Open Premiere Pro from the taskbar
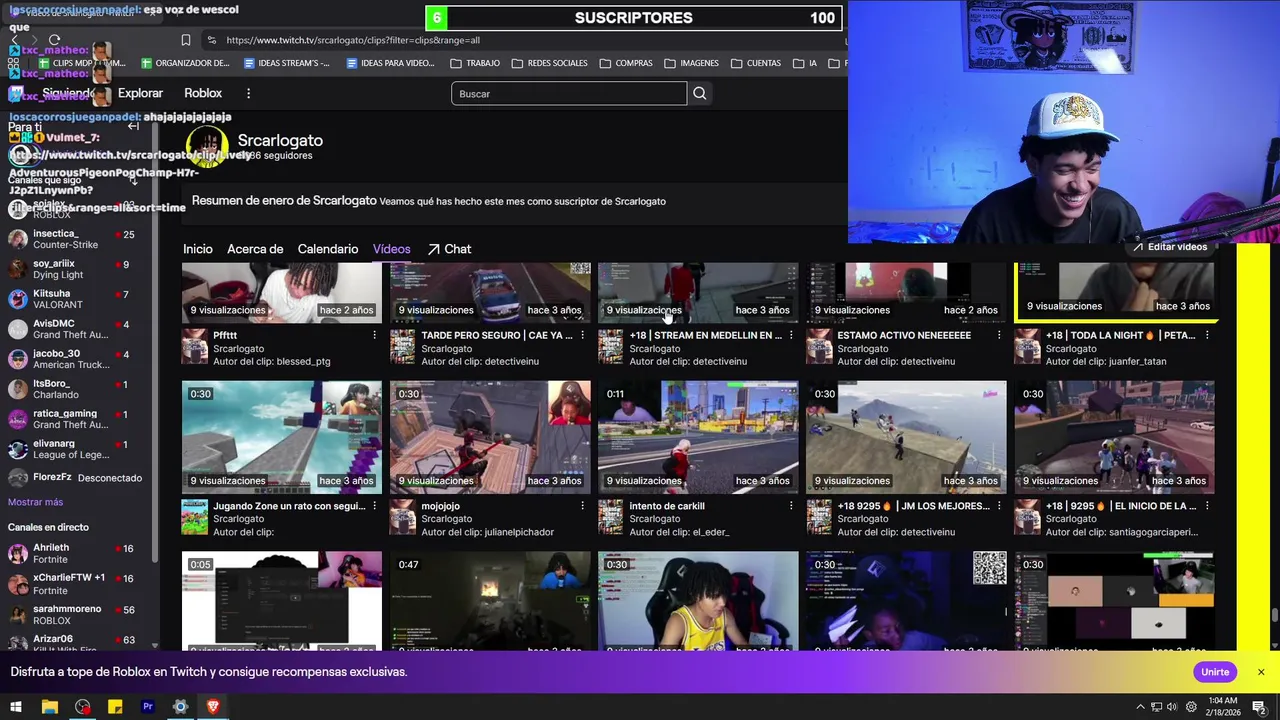The image size is (1280, 720). [x=148, y=707]
